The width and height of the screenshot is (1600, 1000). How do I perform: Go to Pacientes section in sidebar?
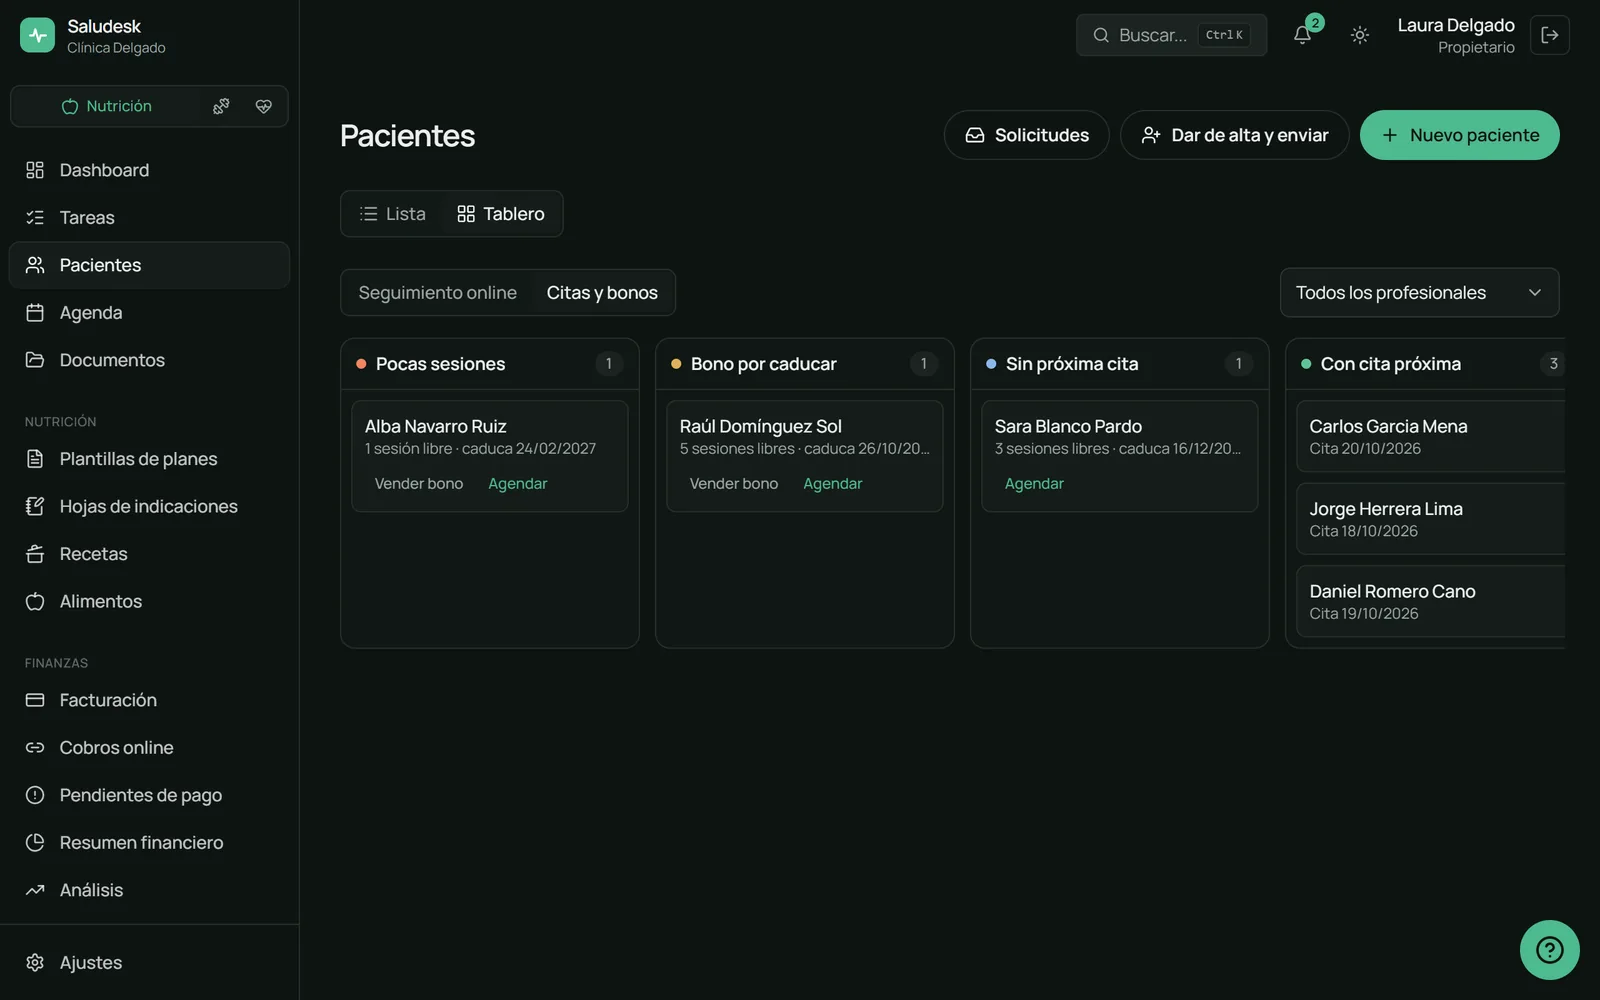149,265
